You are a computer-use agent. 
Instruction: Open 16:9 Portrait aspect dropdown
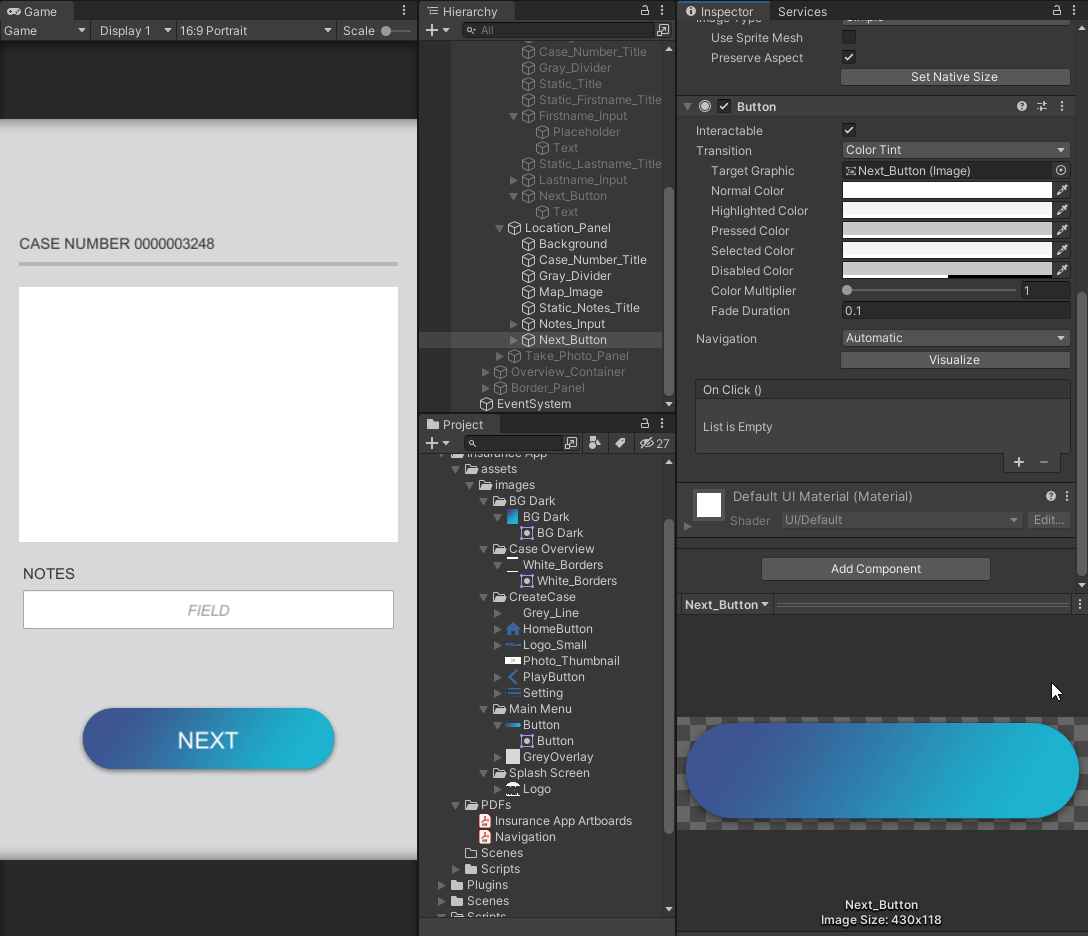pos(255,31)
